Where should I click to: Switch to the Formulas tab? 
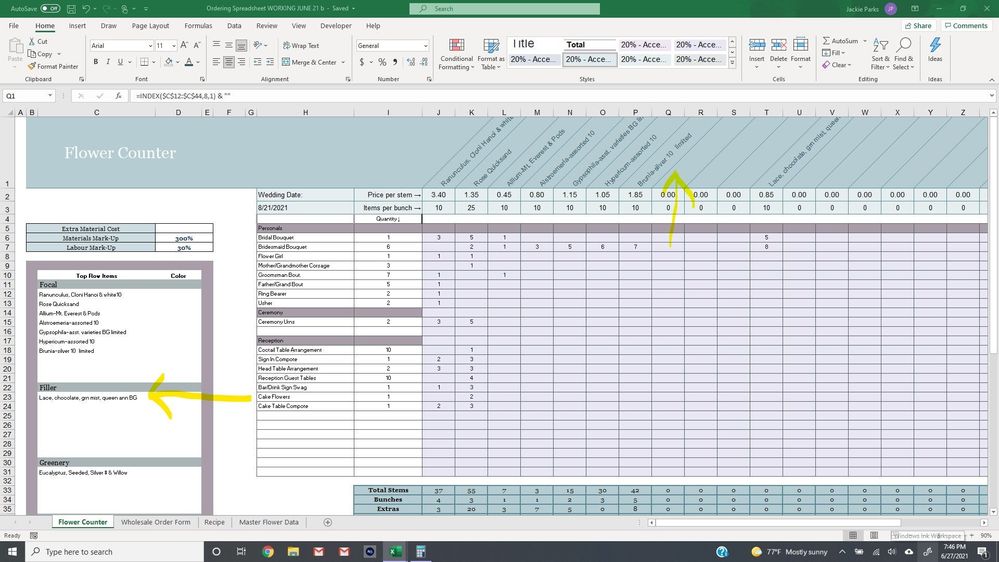tap(198, 26)
